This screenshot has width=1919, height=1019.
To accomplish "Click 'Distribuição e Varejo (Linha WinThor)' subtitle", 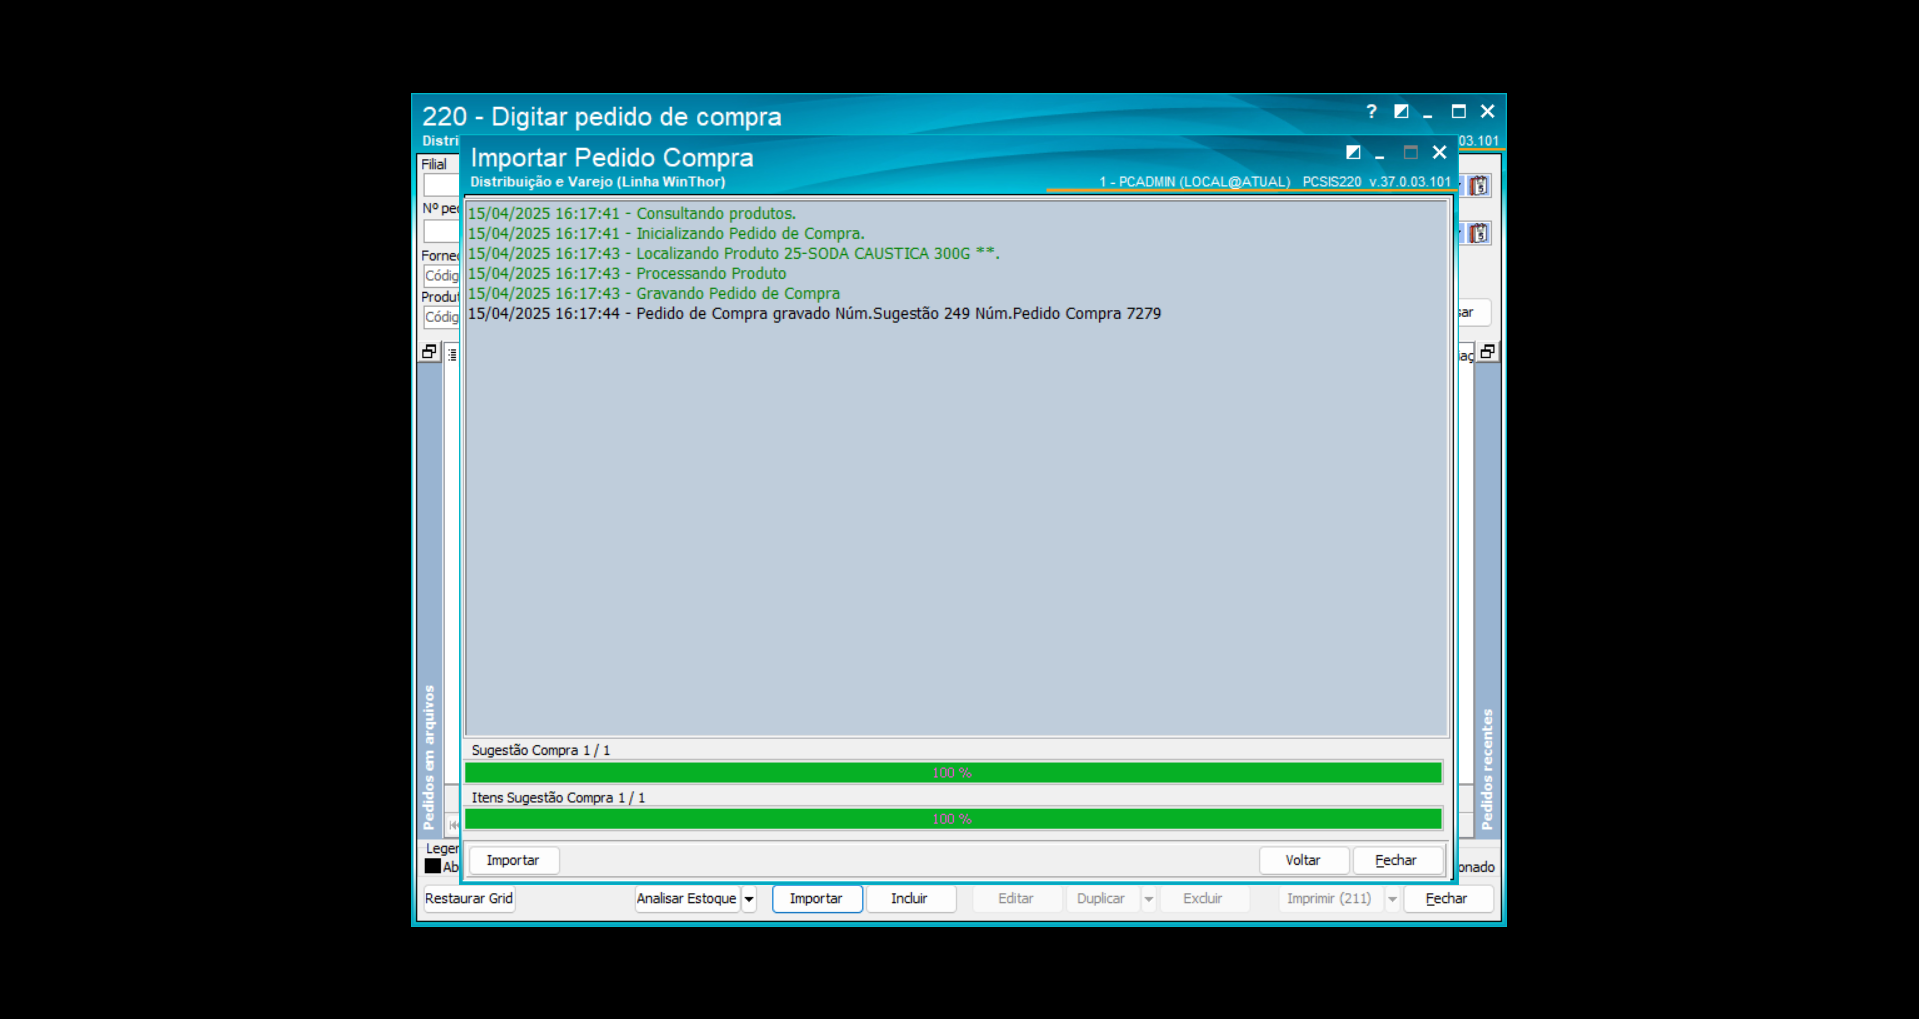I will click(598, 182).
